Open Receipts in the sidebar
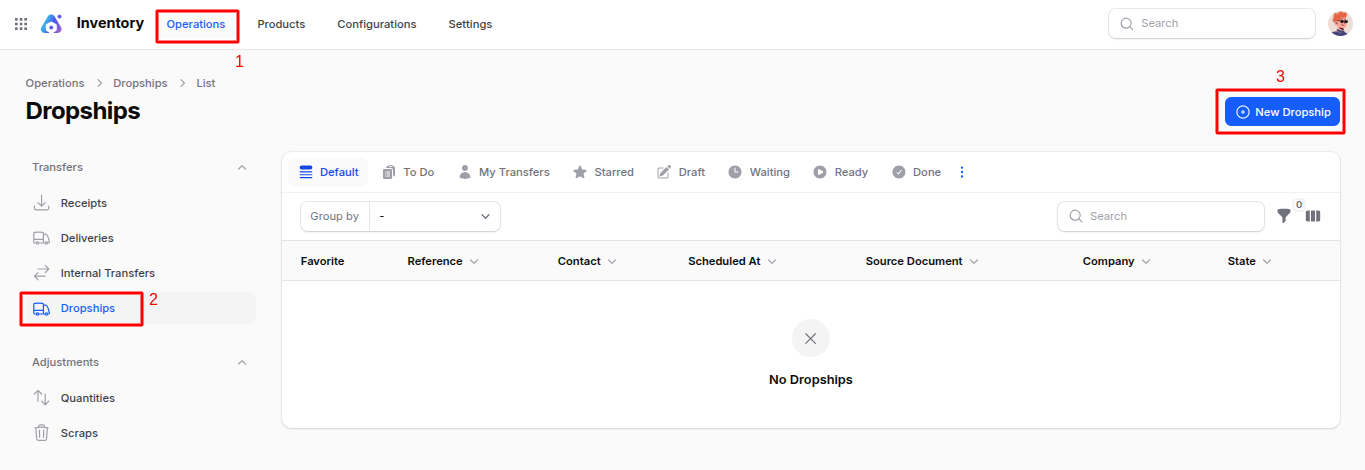1365x470 pixels. coord(140,203)
